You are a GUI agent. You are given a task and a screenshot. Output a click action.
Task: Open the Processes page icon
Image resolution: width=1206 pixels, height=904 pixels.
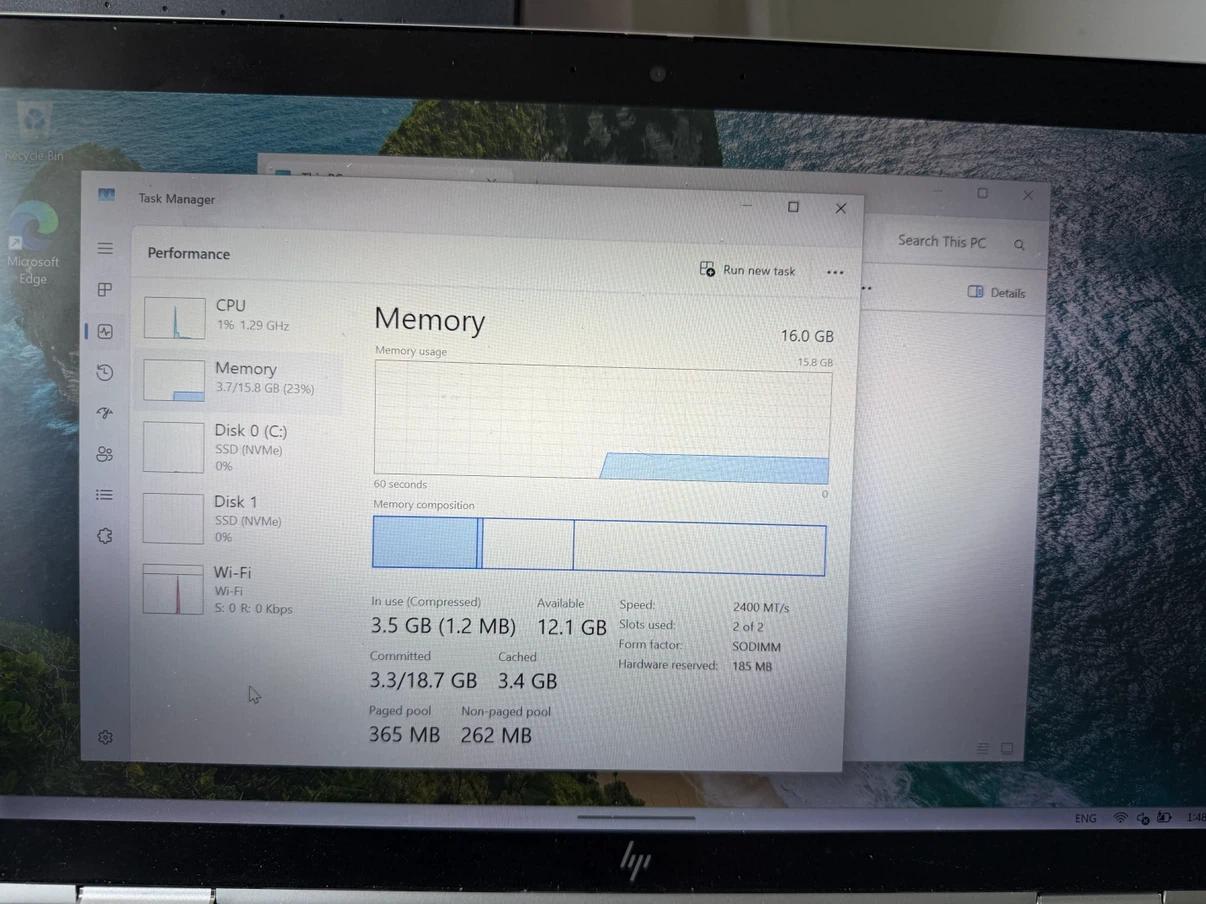[105, 290]
